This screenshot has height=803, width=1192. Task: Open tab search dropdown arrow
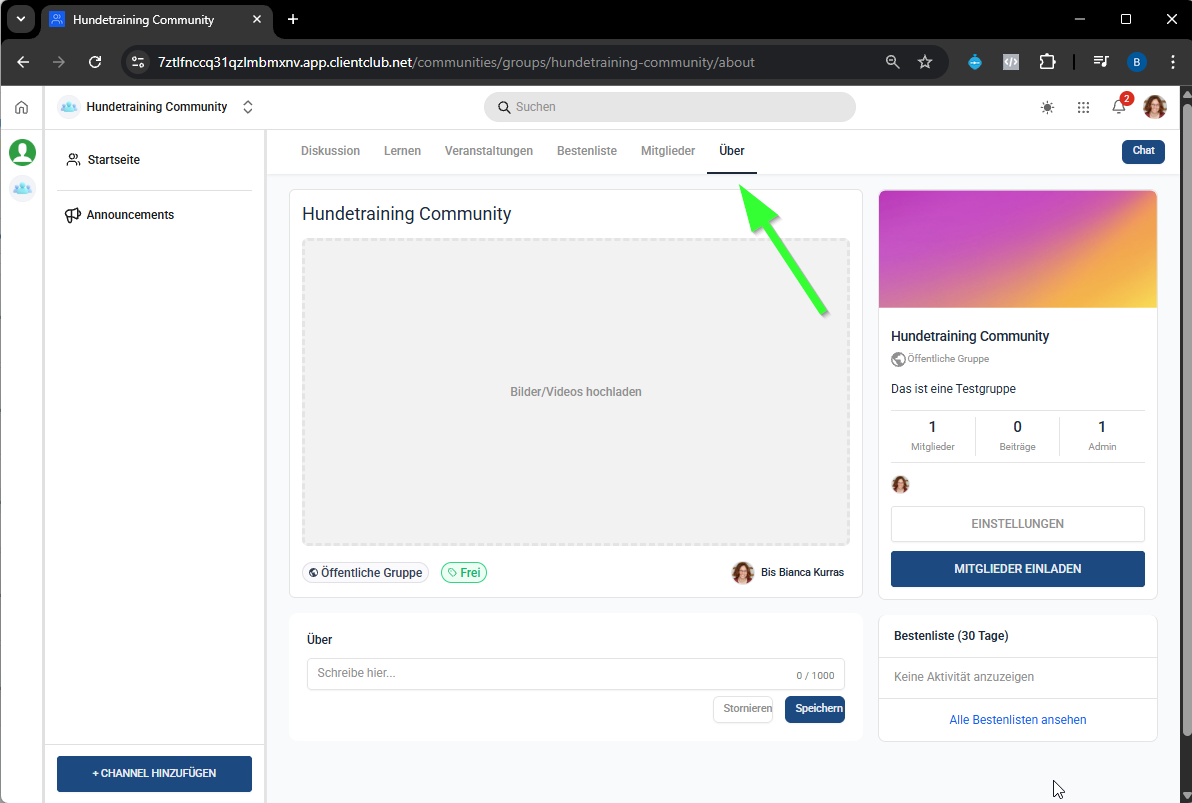click(21, 19)
